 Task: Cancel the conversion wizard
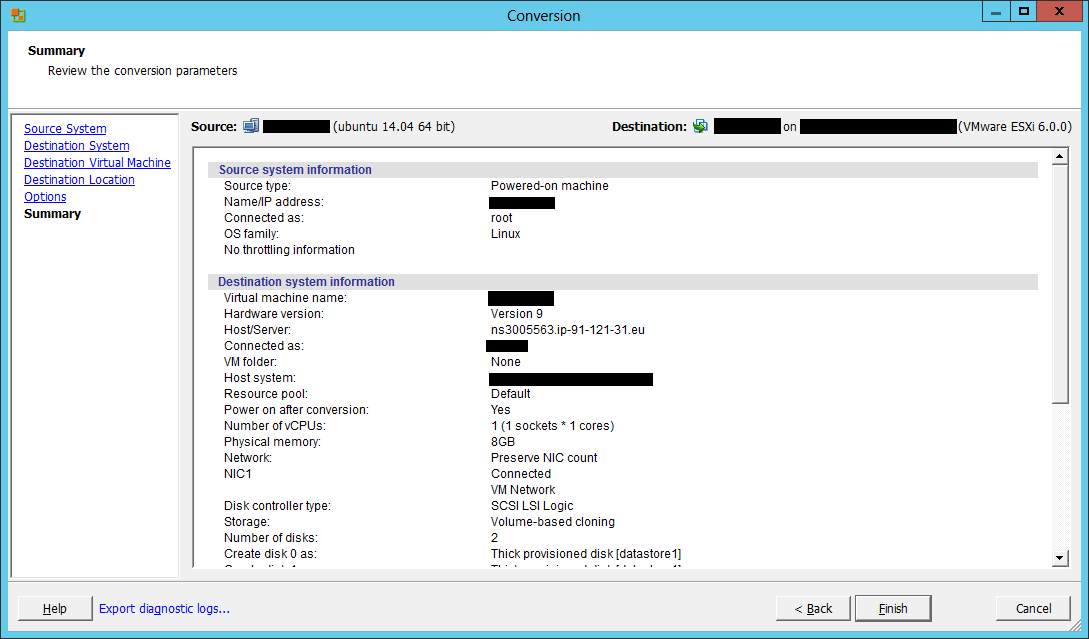click(x=1033, y=608)
